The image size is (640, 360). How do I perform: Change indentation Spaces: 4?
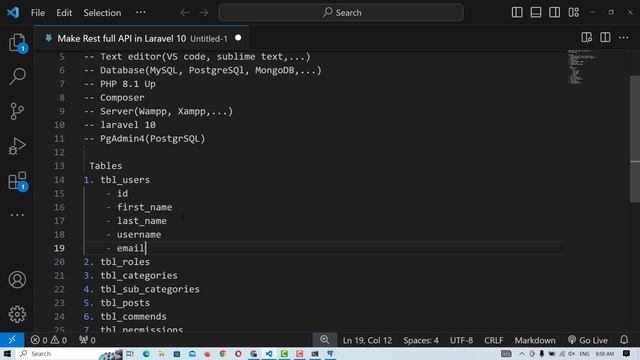(x=421, y=340)
